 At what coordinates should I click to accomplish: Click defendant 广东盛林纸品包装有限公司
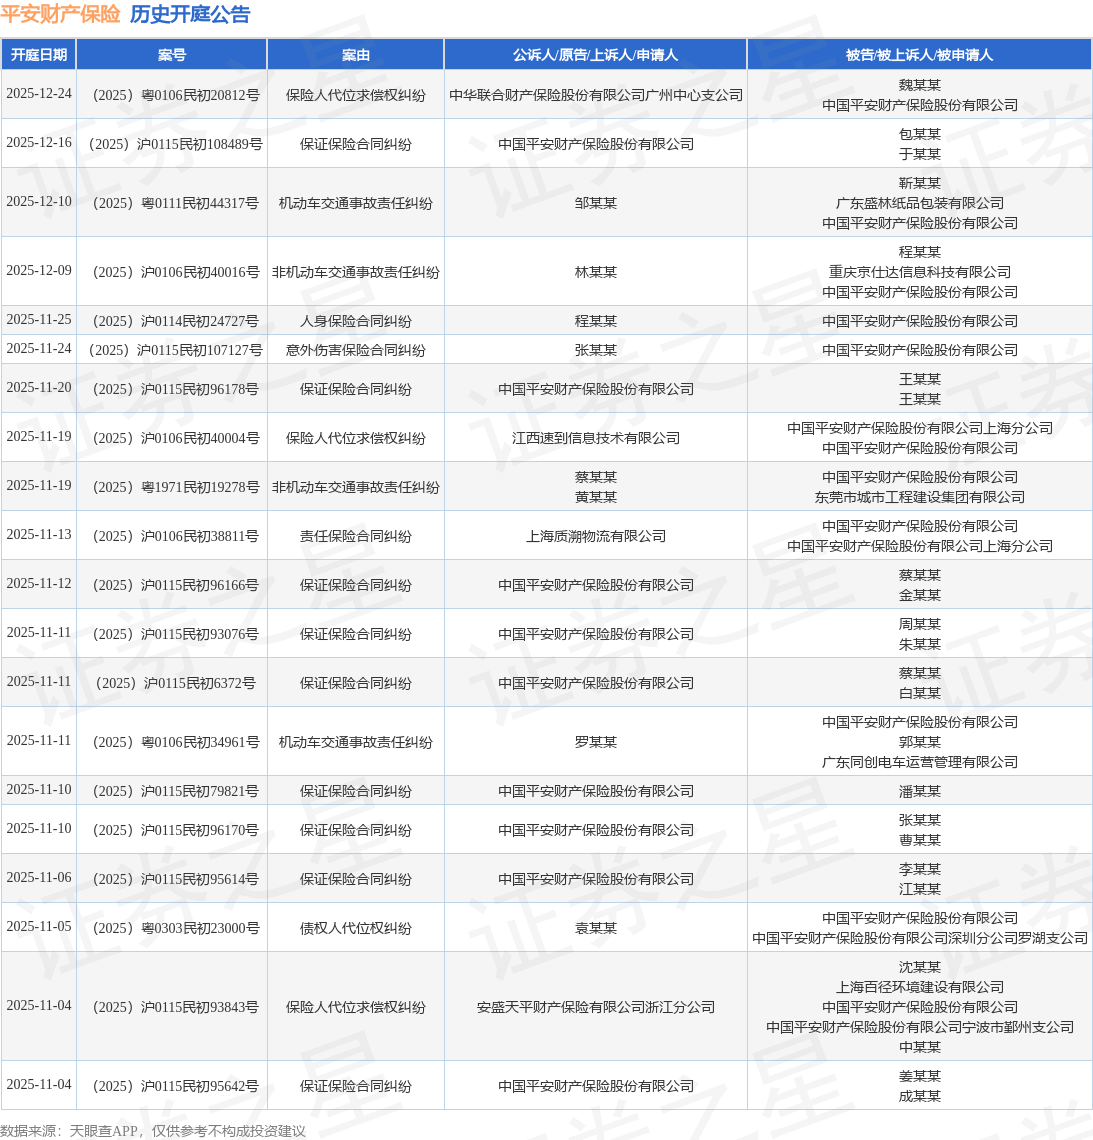pyautogui.click(x=920, y=203)
